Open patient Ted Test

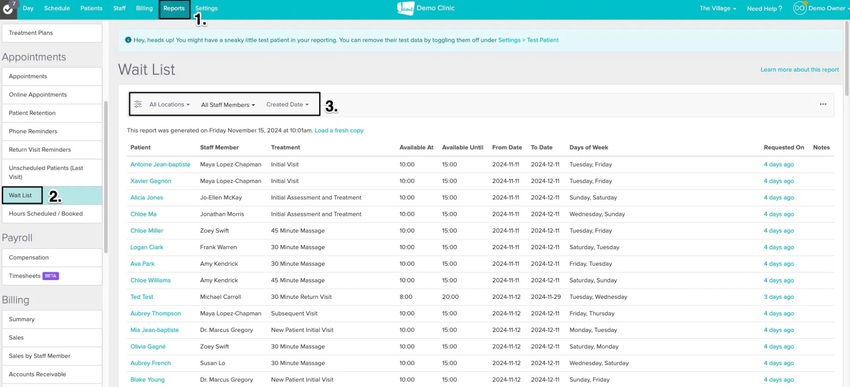pyautogui.click(x=142, y=297)
